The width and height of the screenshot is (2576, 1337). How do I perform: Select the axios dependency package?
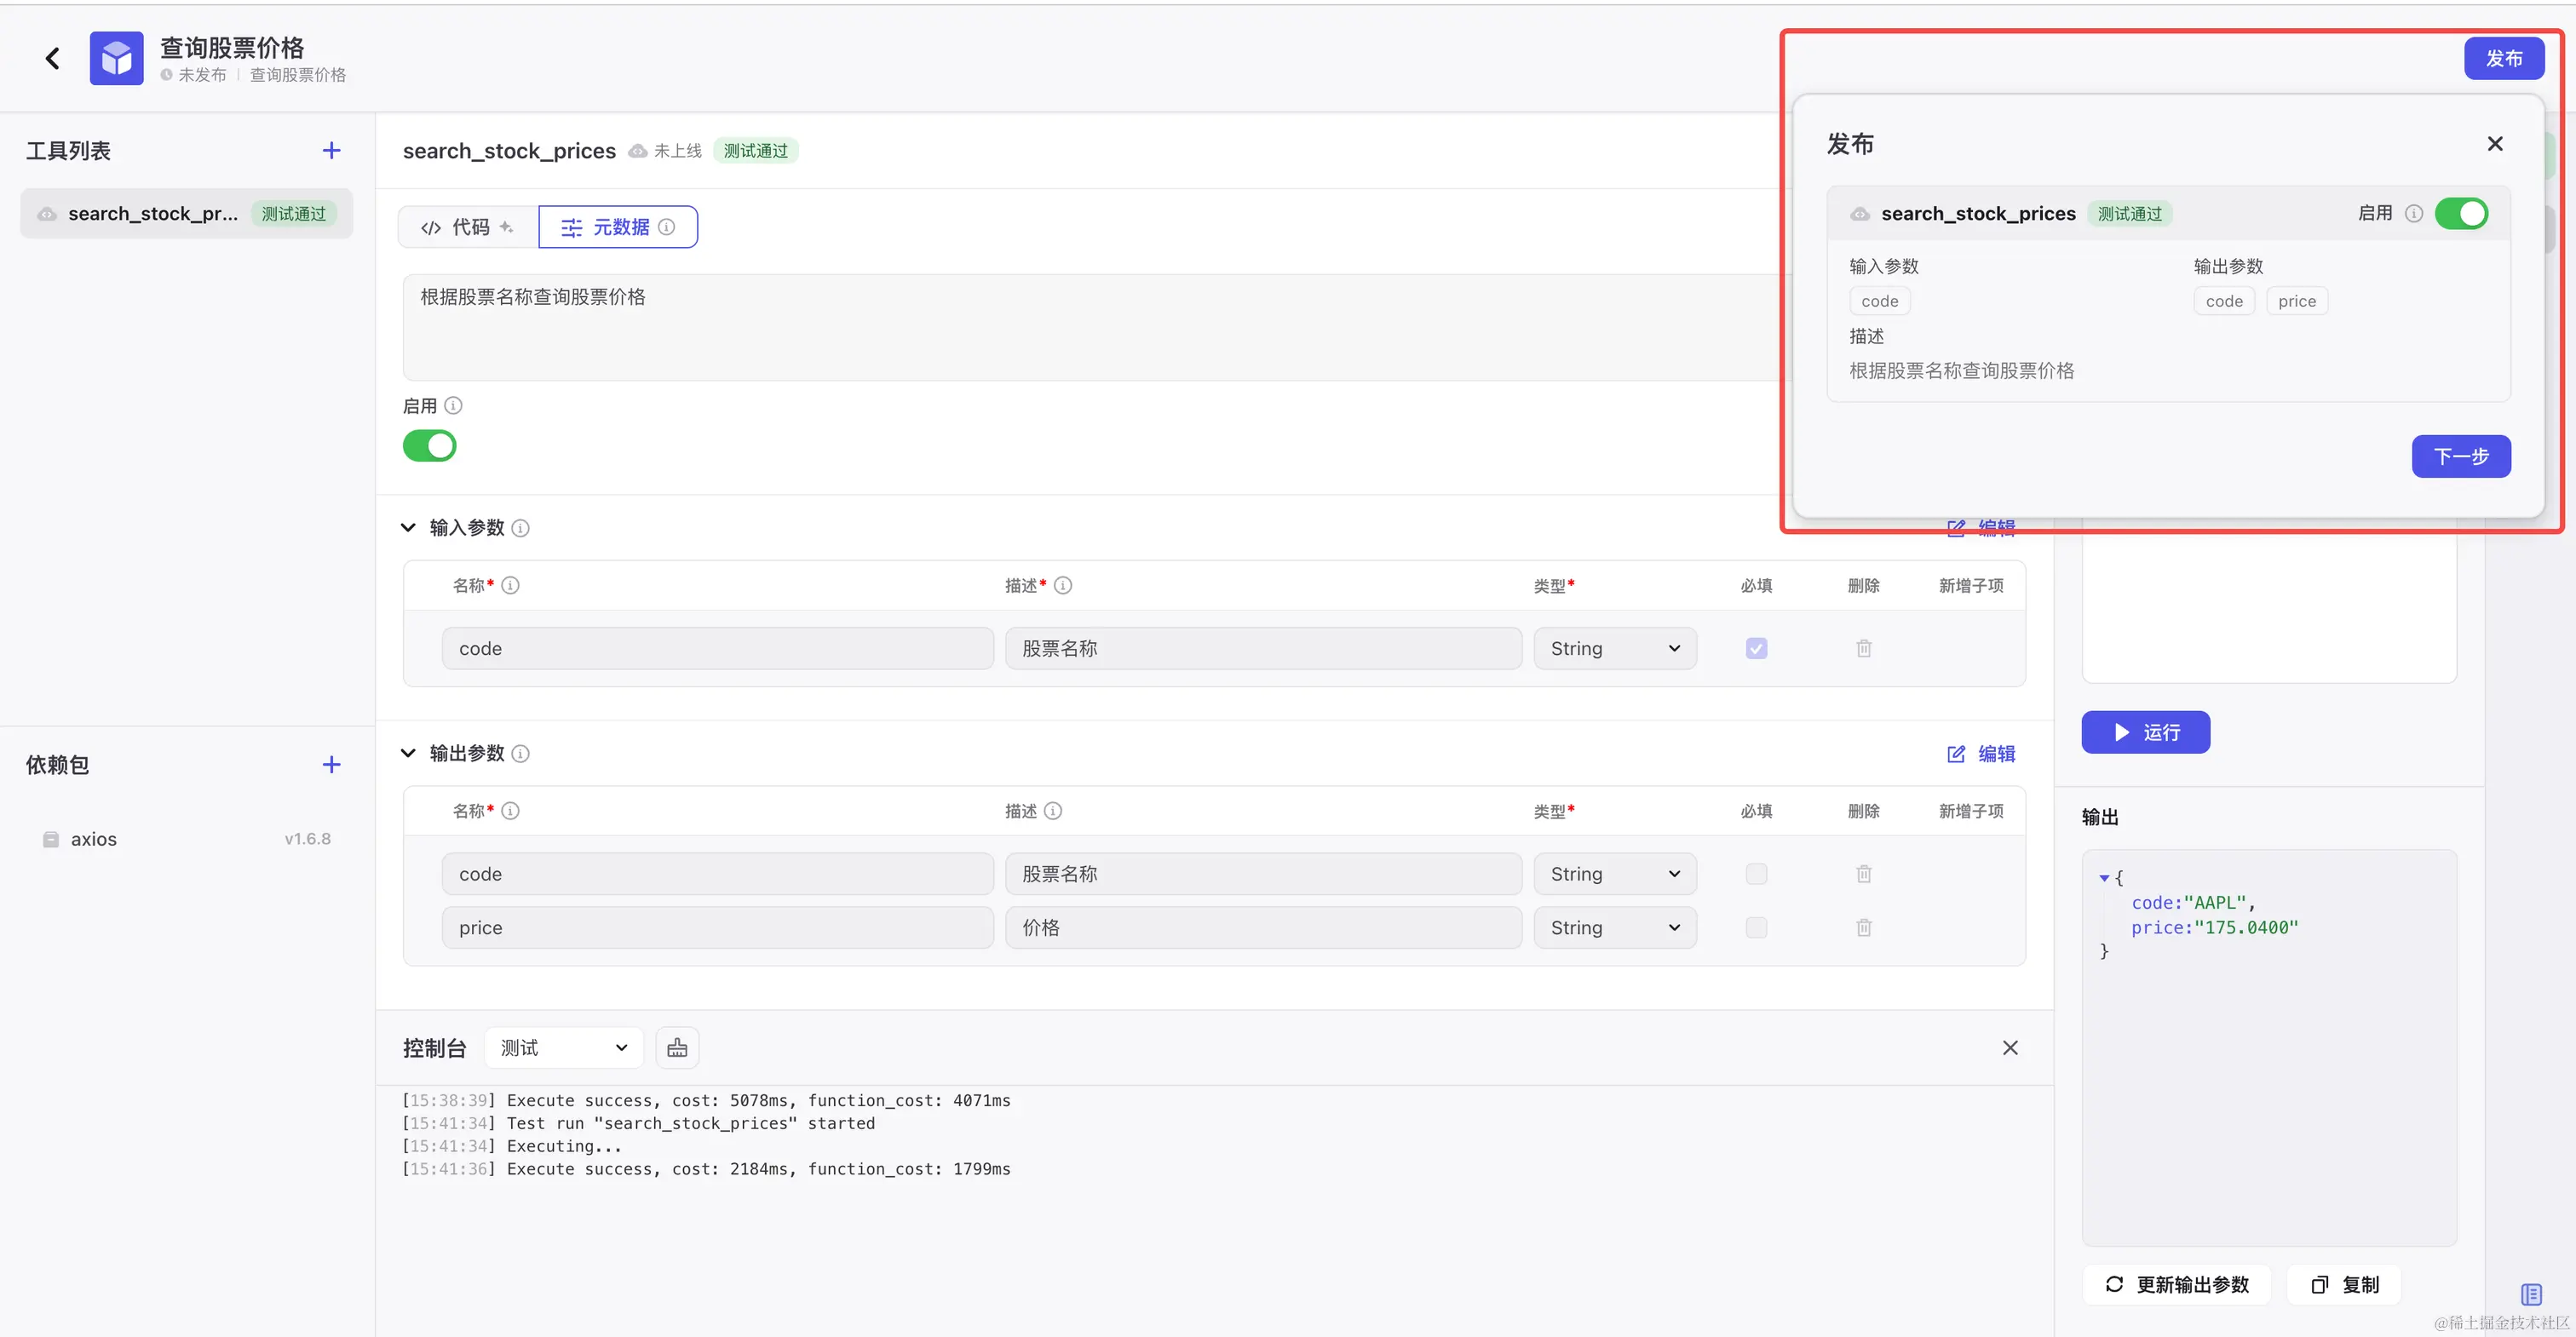[187, 839]
